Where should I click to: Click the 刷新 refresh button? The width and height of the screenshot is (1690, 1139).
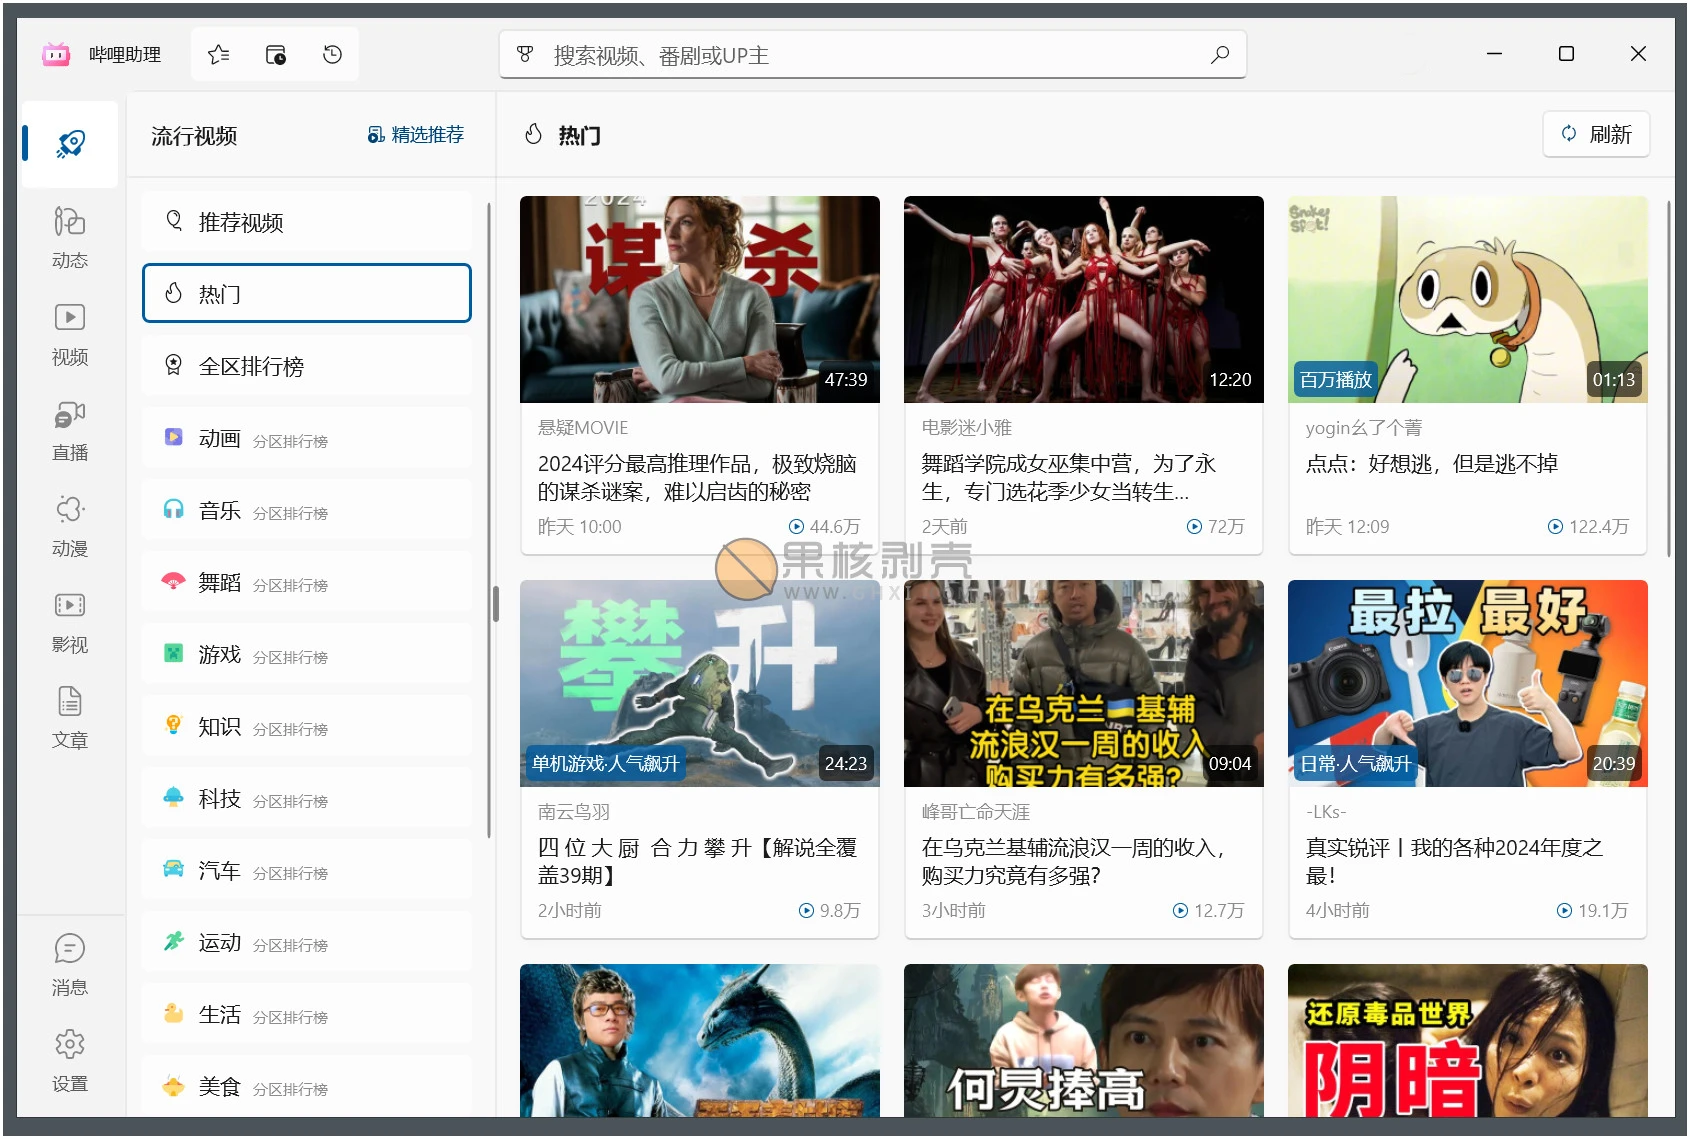1596,134
